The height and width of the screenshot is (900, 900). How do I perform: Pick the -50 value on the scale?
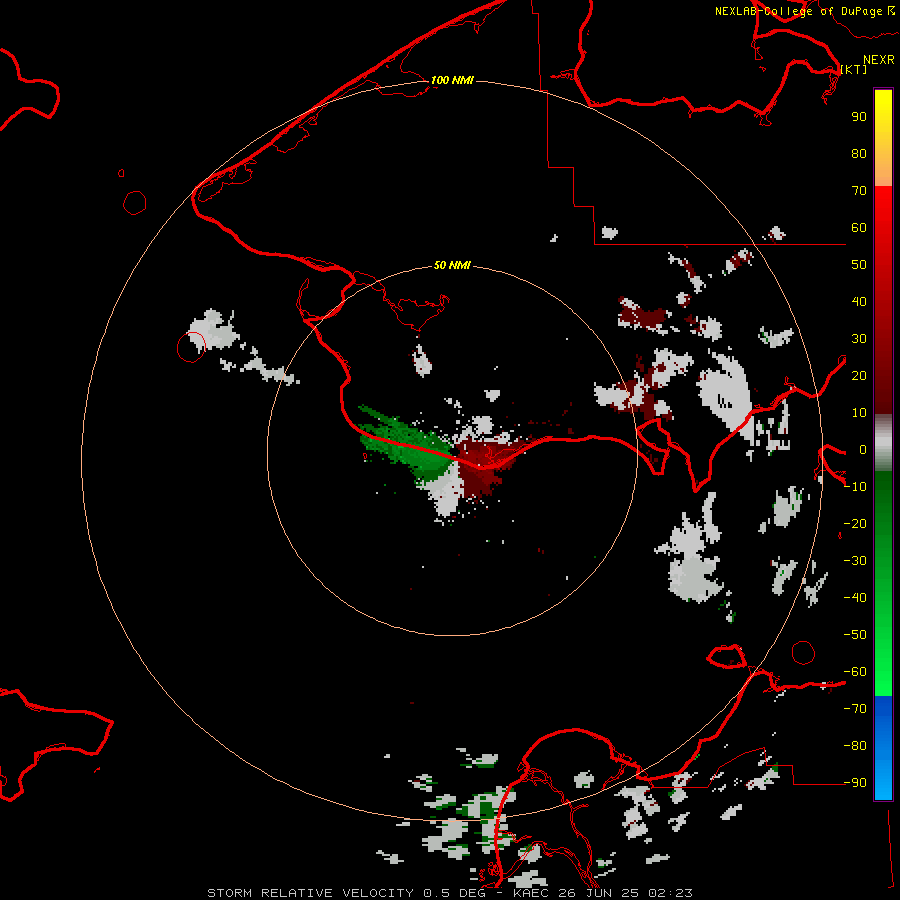tap(855, 635)
